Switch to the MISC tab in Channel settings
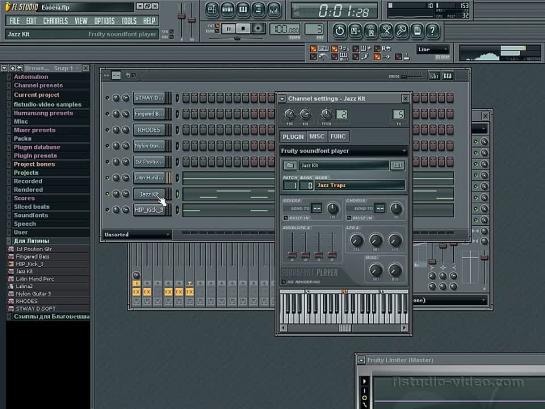 pyautogui.click(x=317, y=137)
